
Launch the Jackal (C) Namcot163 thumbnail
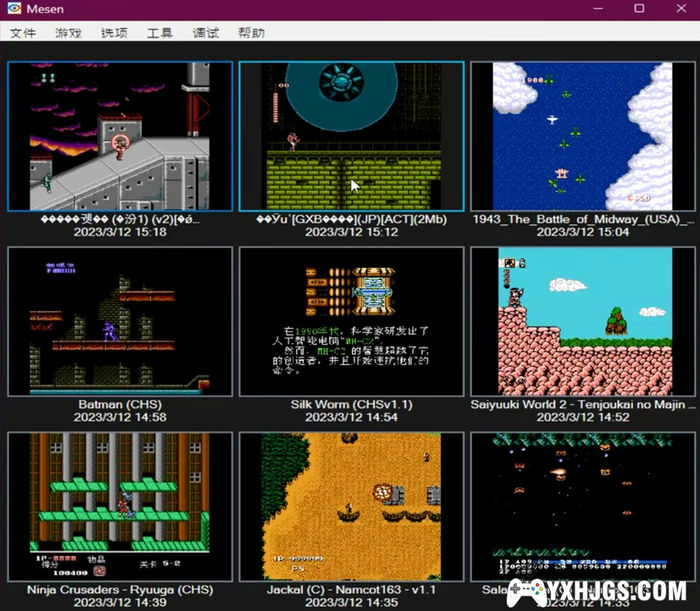coord(352,507)
